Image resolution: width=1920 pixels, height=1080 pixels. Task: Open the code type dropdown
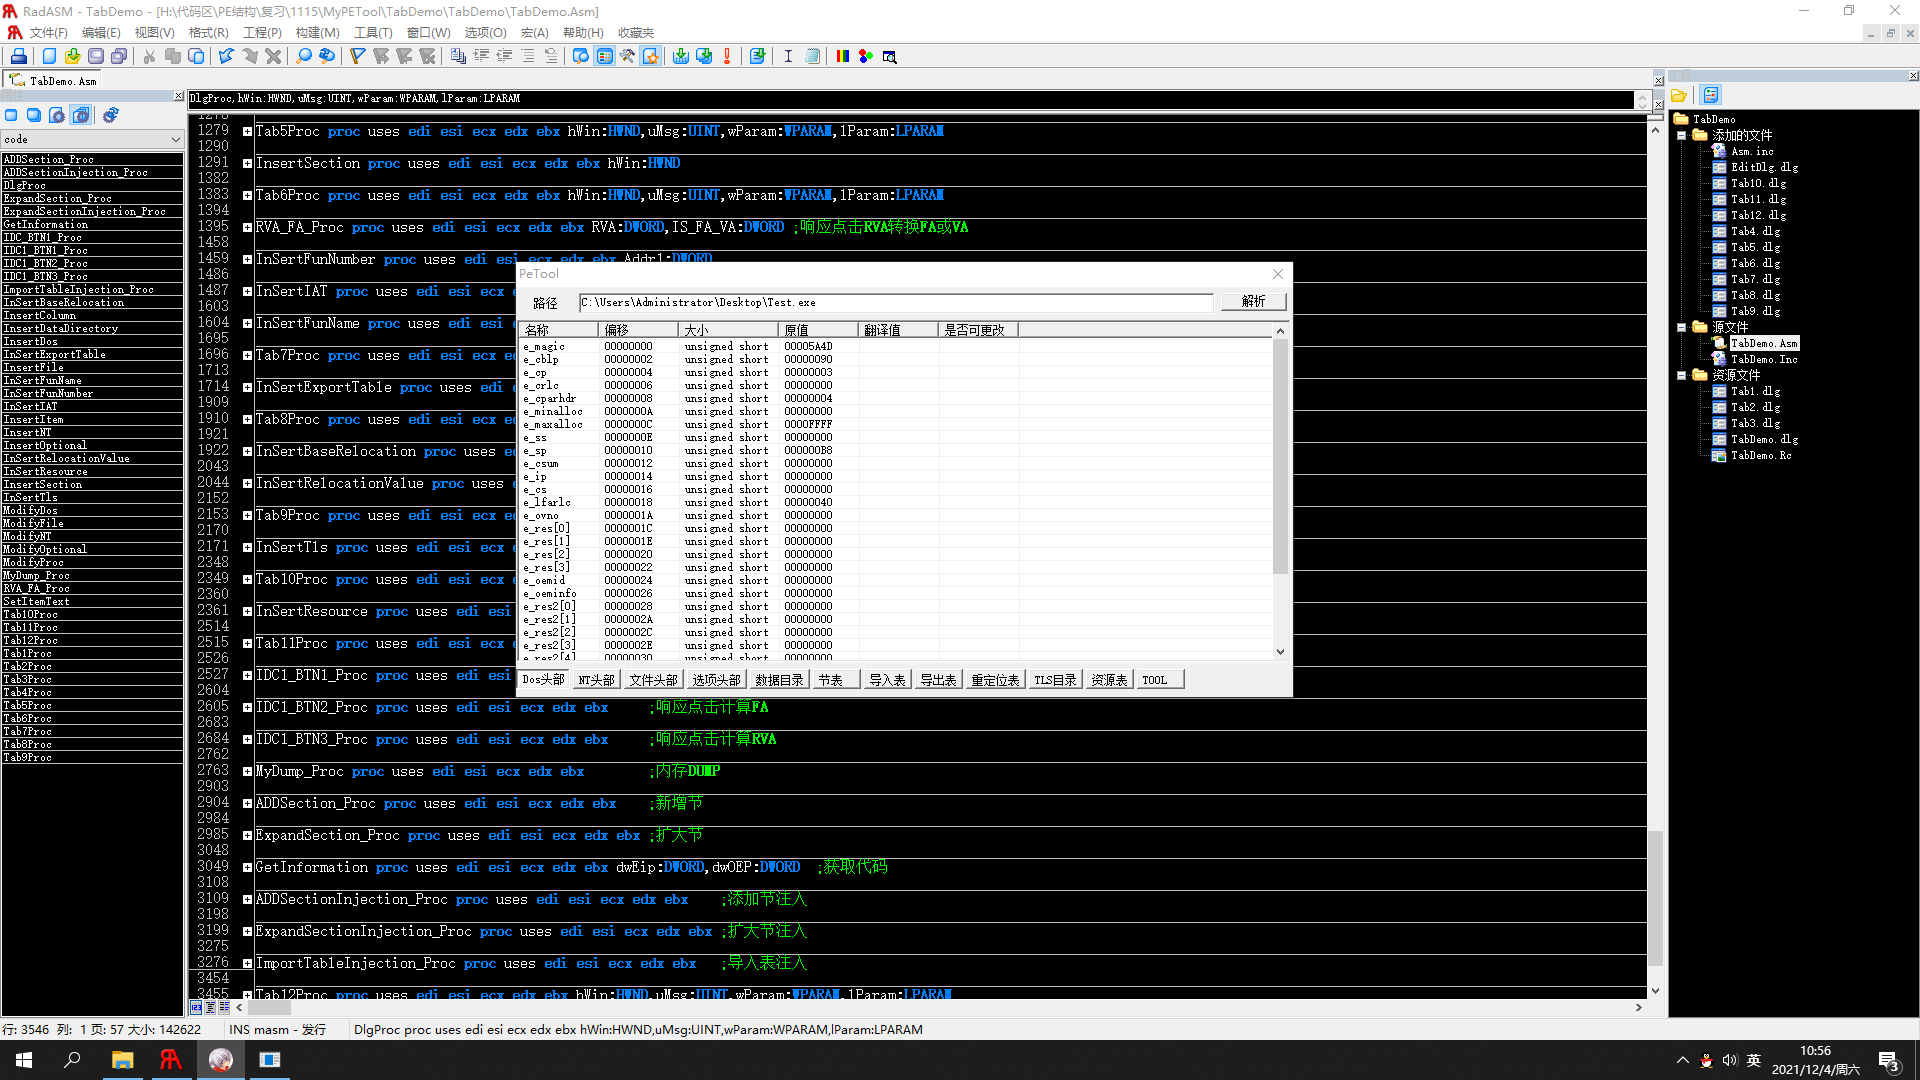coord(176,140)
